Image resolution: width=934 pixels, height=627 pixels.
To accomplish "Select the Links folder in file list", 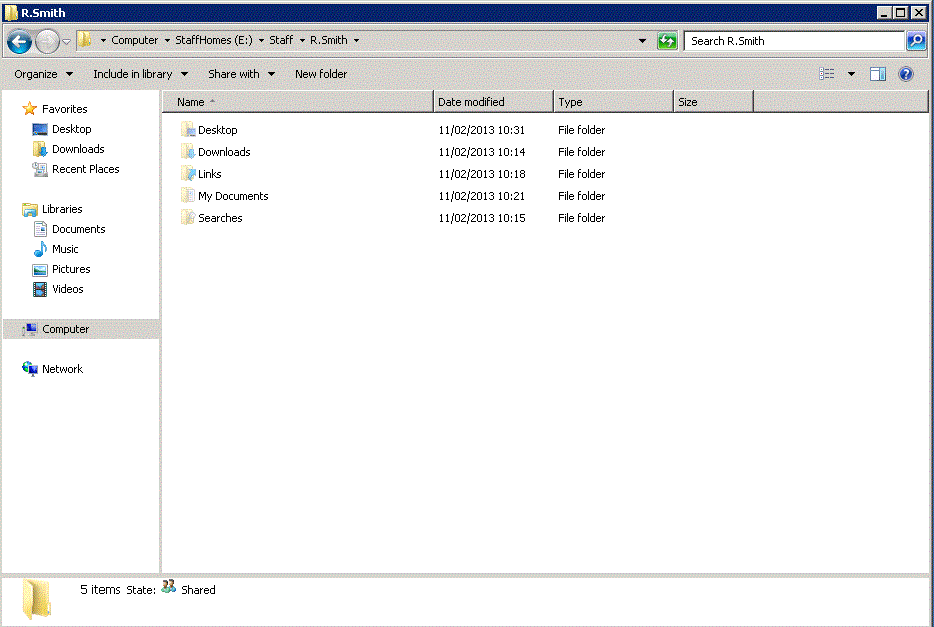I will click(x=201, y=174).
